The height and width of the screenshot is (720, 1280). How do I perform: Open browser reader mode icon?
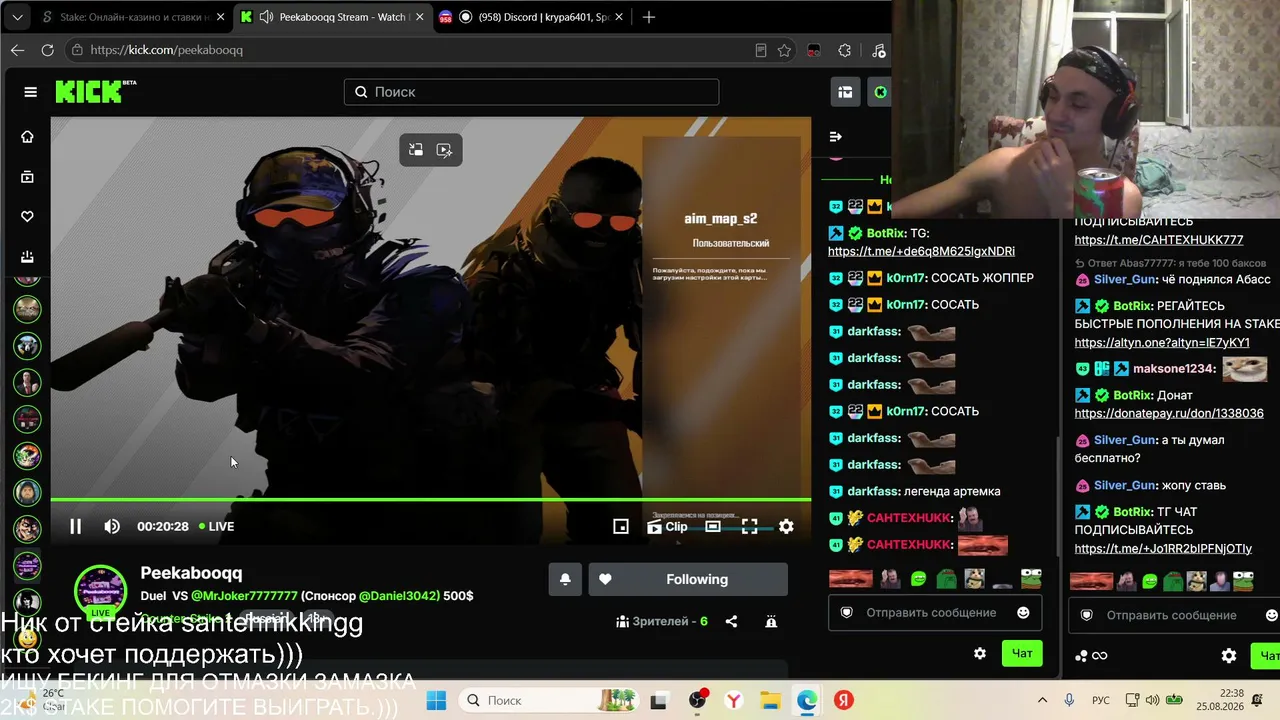(761, 50)
